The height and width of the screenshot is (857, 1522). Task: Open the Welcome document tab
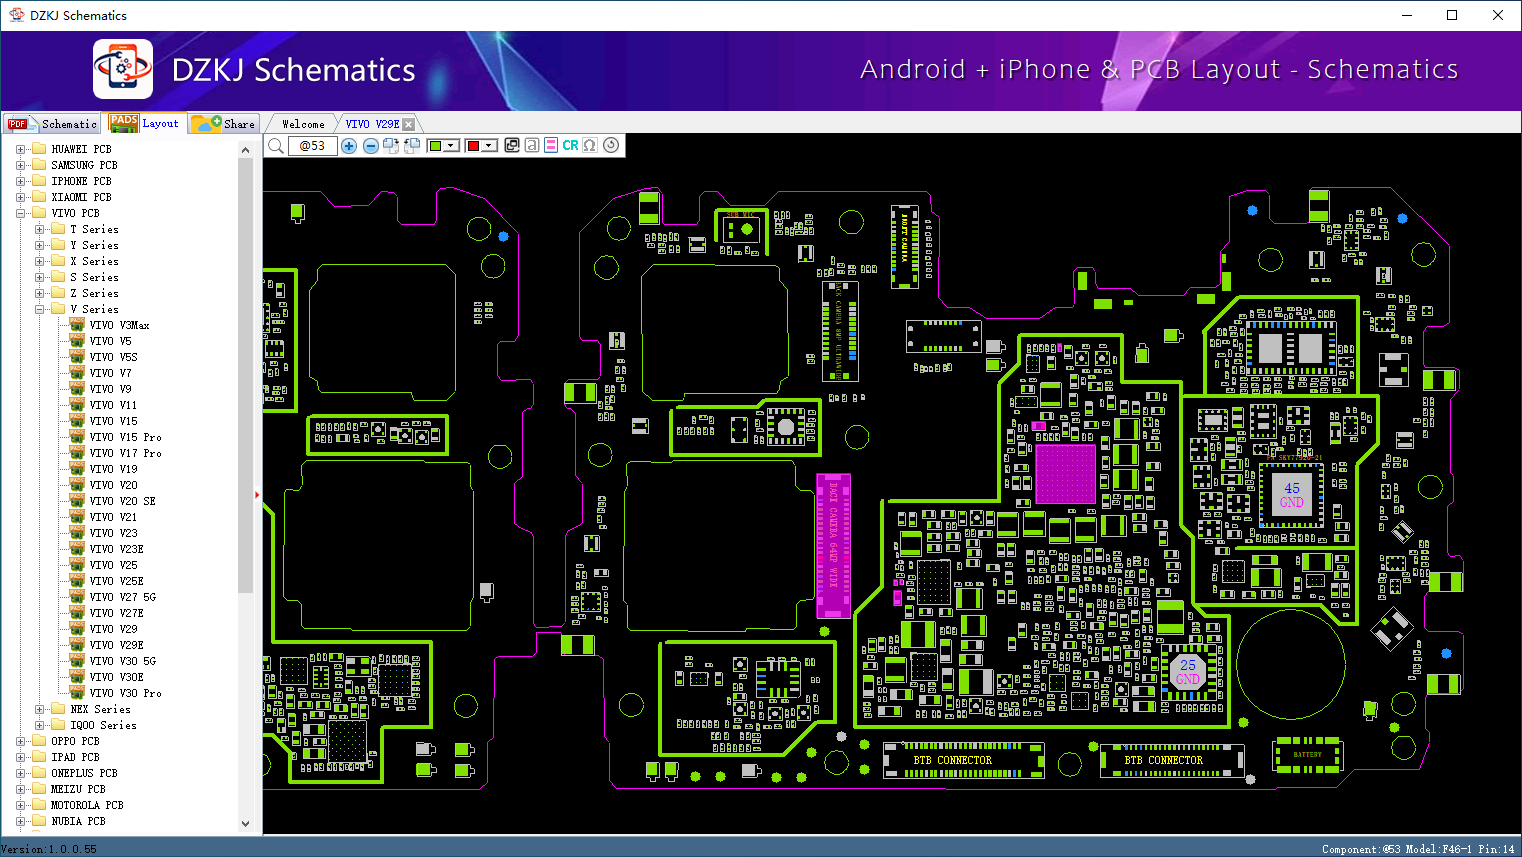pos(303,124)
